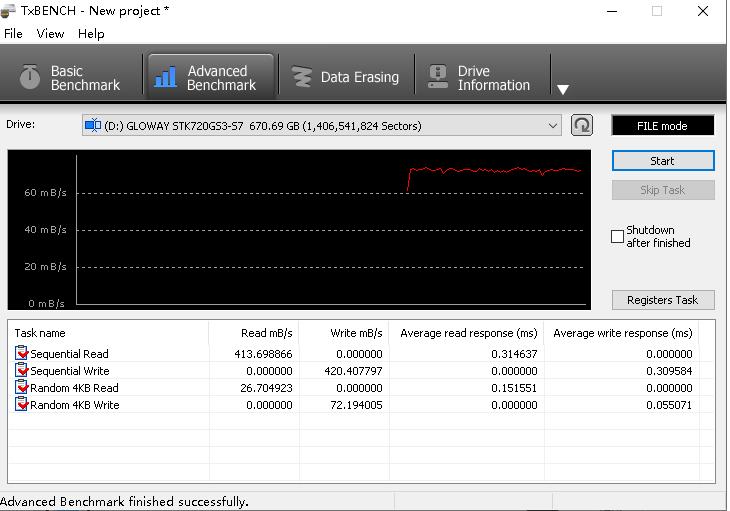
Task: Minimize the TxBENCH window
Action: coord(612,11)
